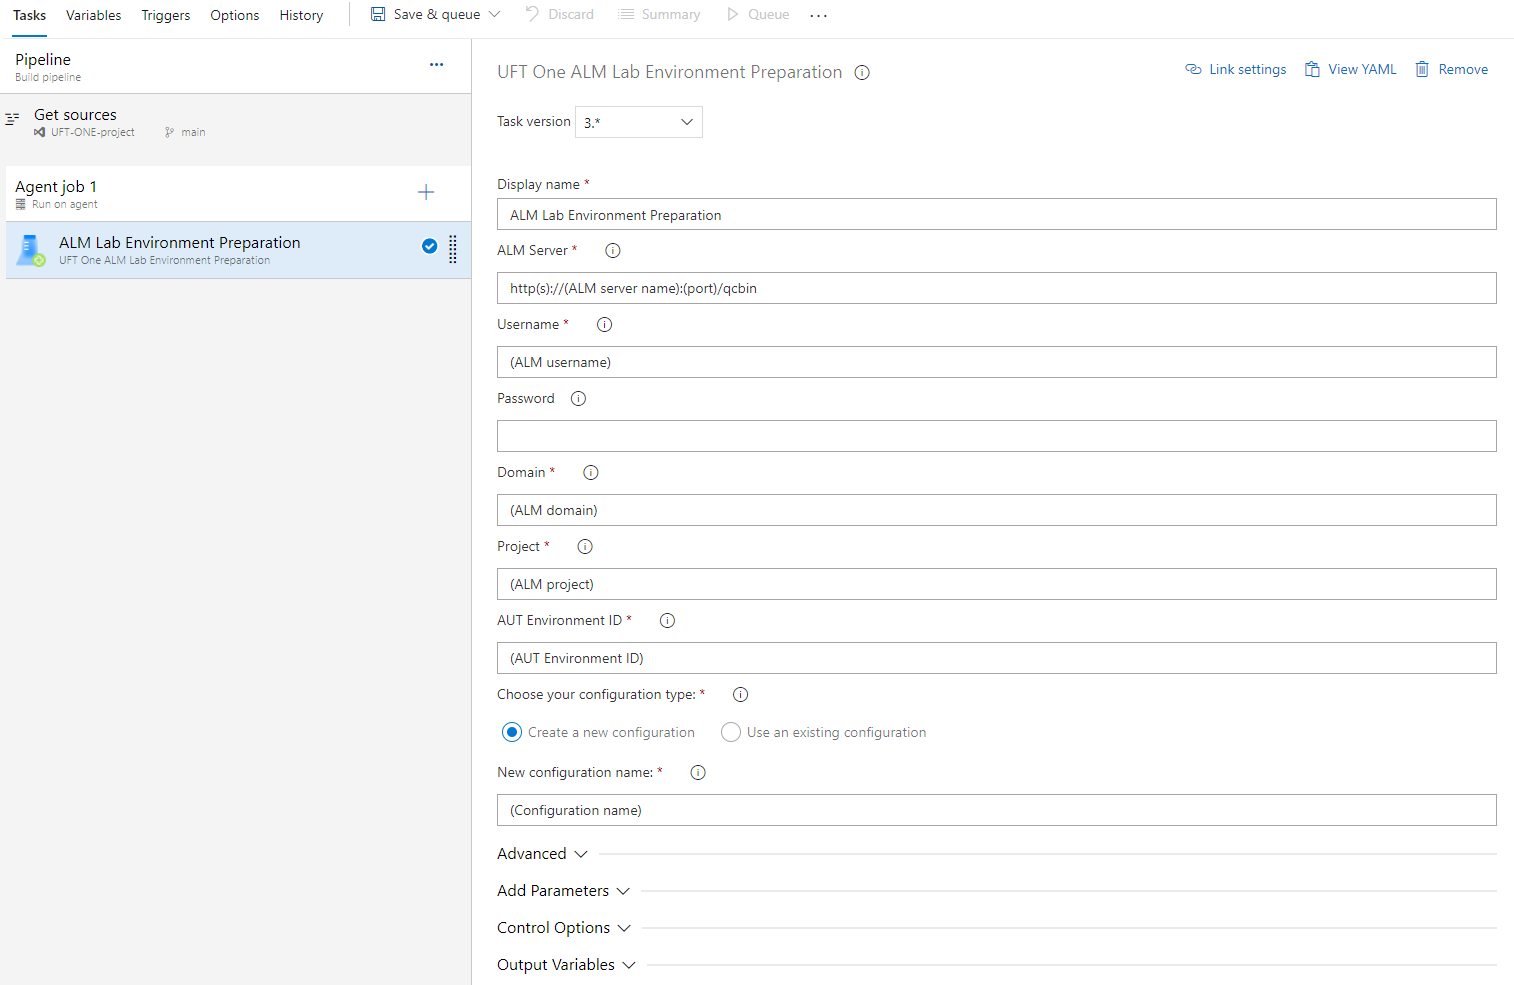Select Use an existing configuration option
Viewport: 1514px width, 985px height.
click(731, 733)
